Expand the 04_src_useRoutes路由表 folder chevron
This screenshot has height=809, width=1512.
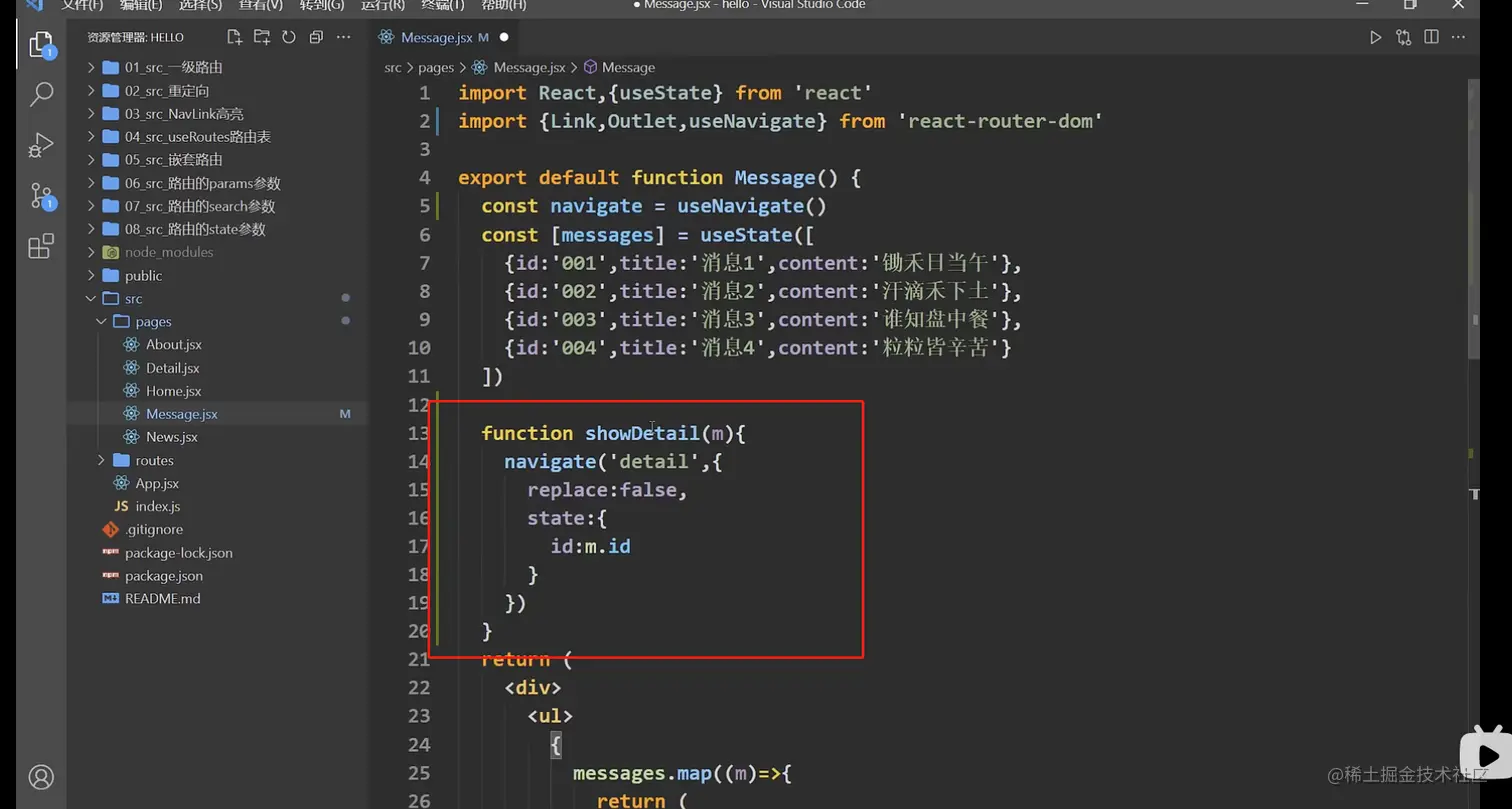[91, 137]
